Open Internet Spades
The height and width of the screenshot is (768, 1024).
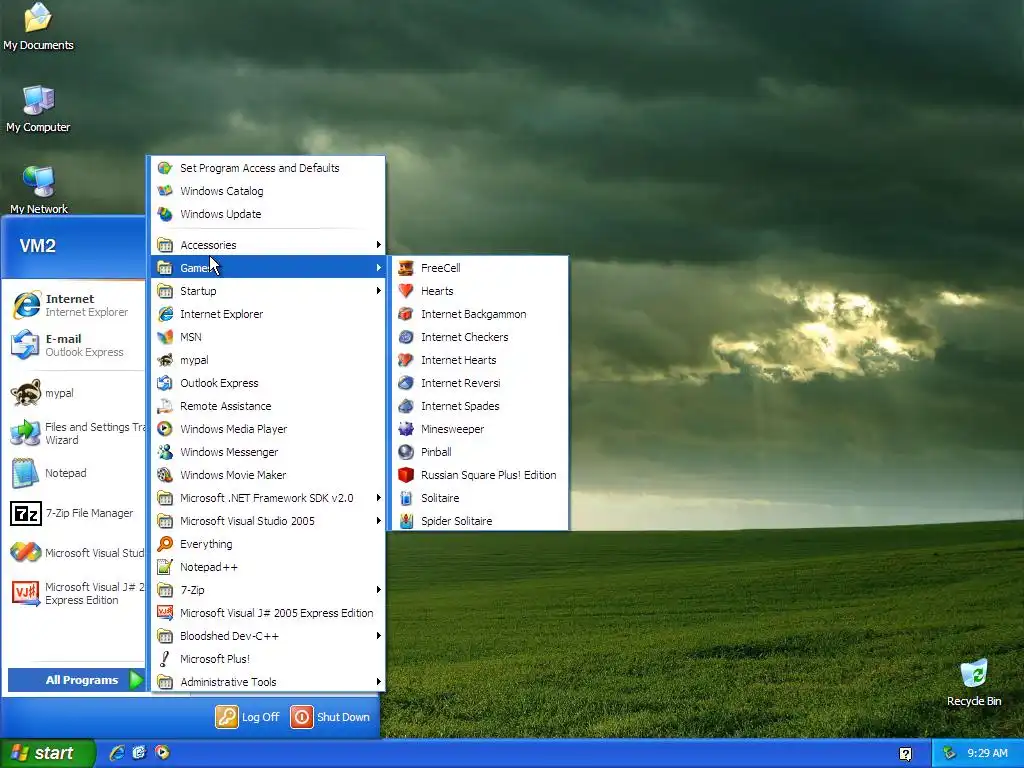tap(478, 406)
